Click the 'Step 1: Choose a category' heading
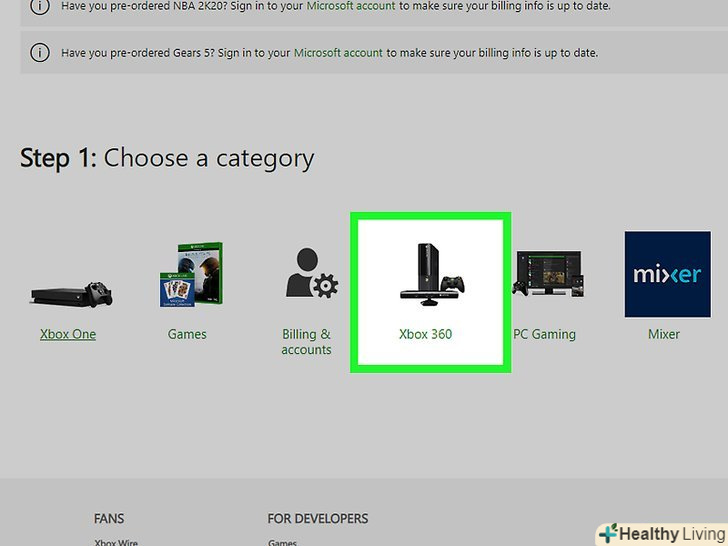 [167, 158]
